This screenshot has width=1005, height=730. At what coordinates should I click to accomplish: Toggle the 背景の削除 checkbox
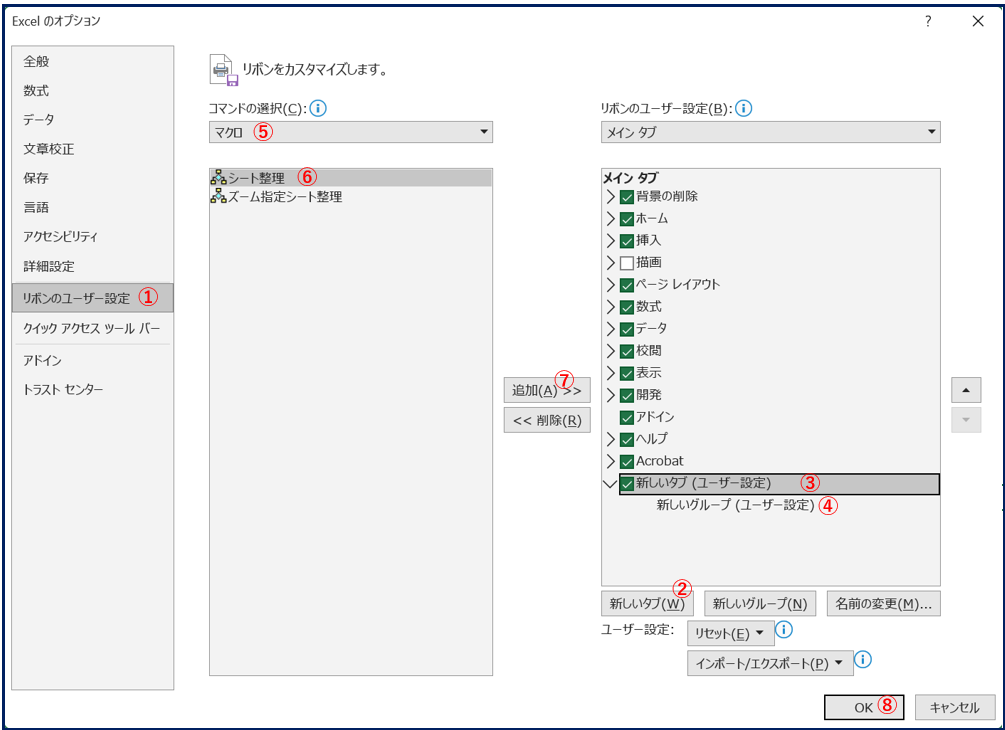(x=627, y=197)
